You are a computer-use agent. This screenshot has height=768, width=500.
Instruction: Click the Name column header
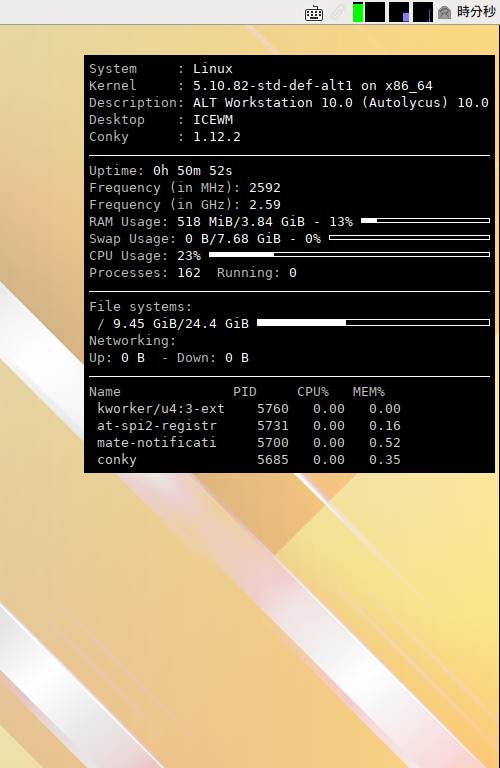tap(105, 392)
